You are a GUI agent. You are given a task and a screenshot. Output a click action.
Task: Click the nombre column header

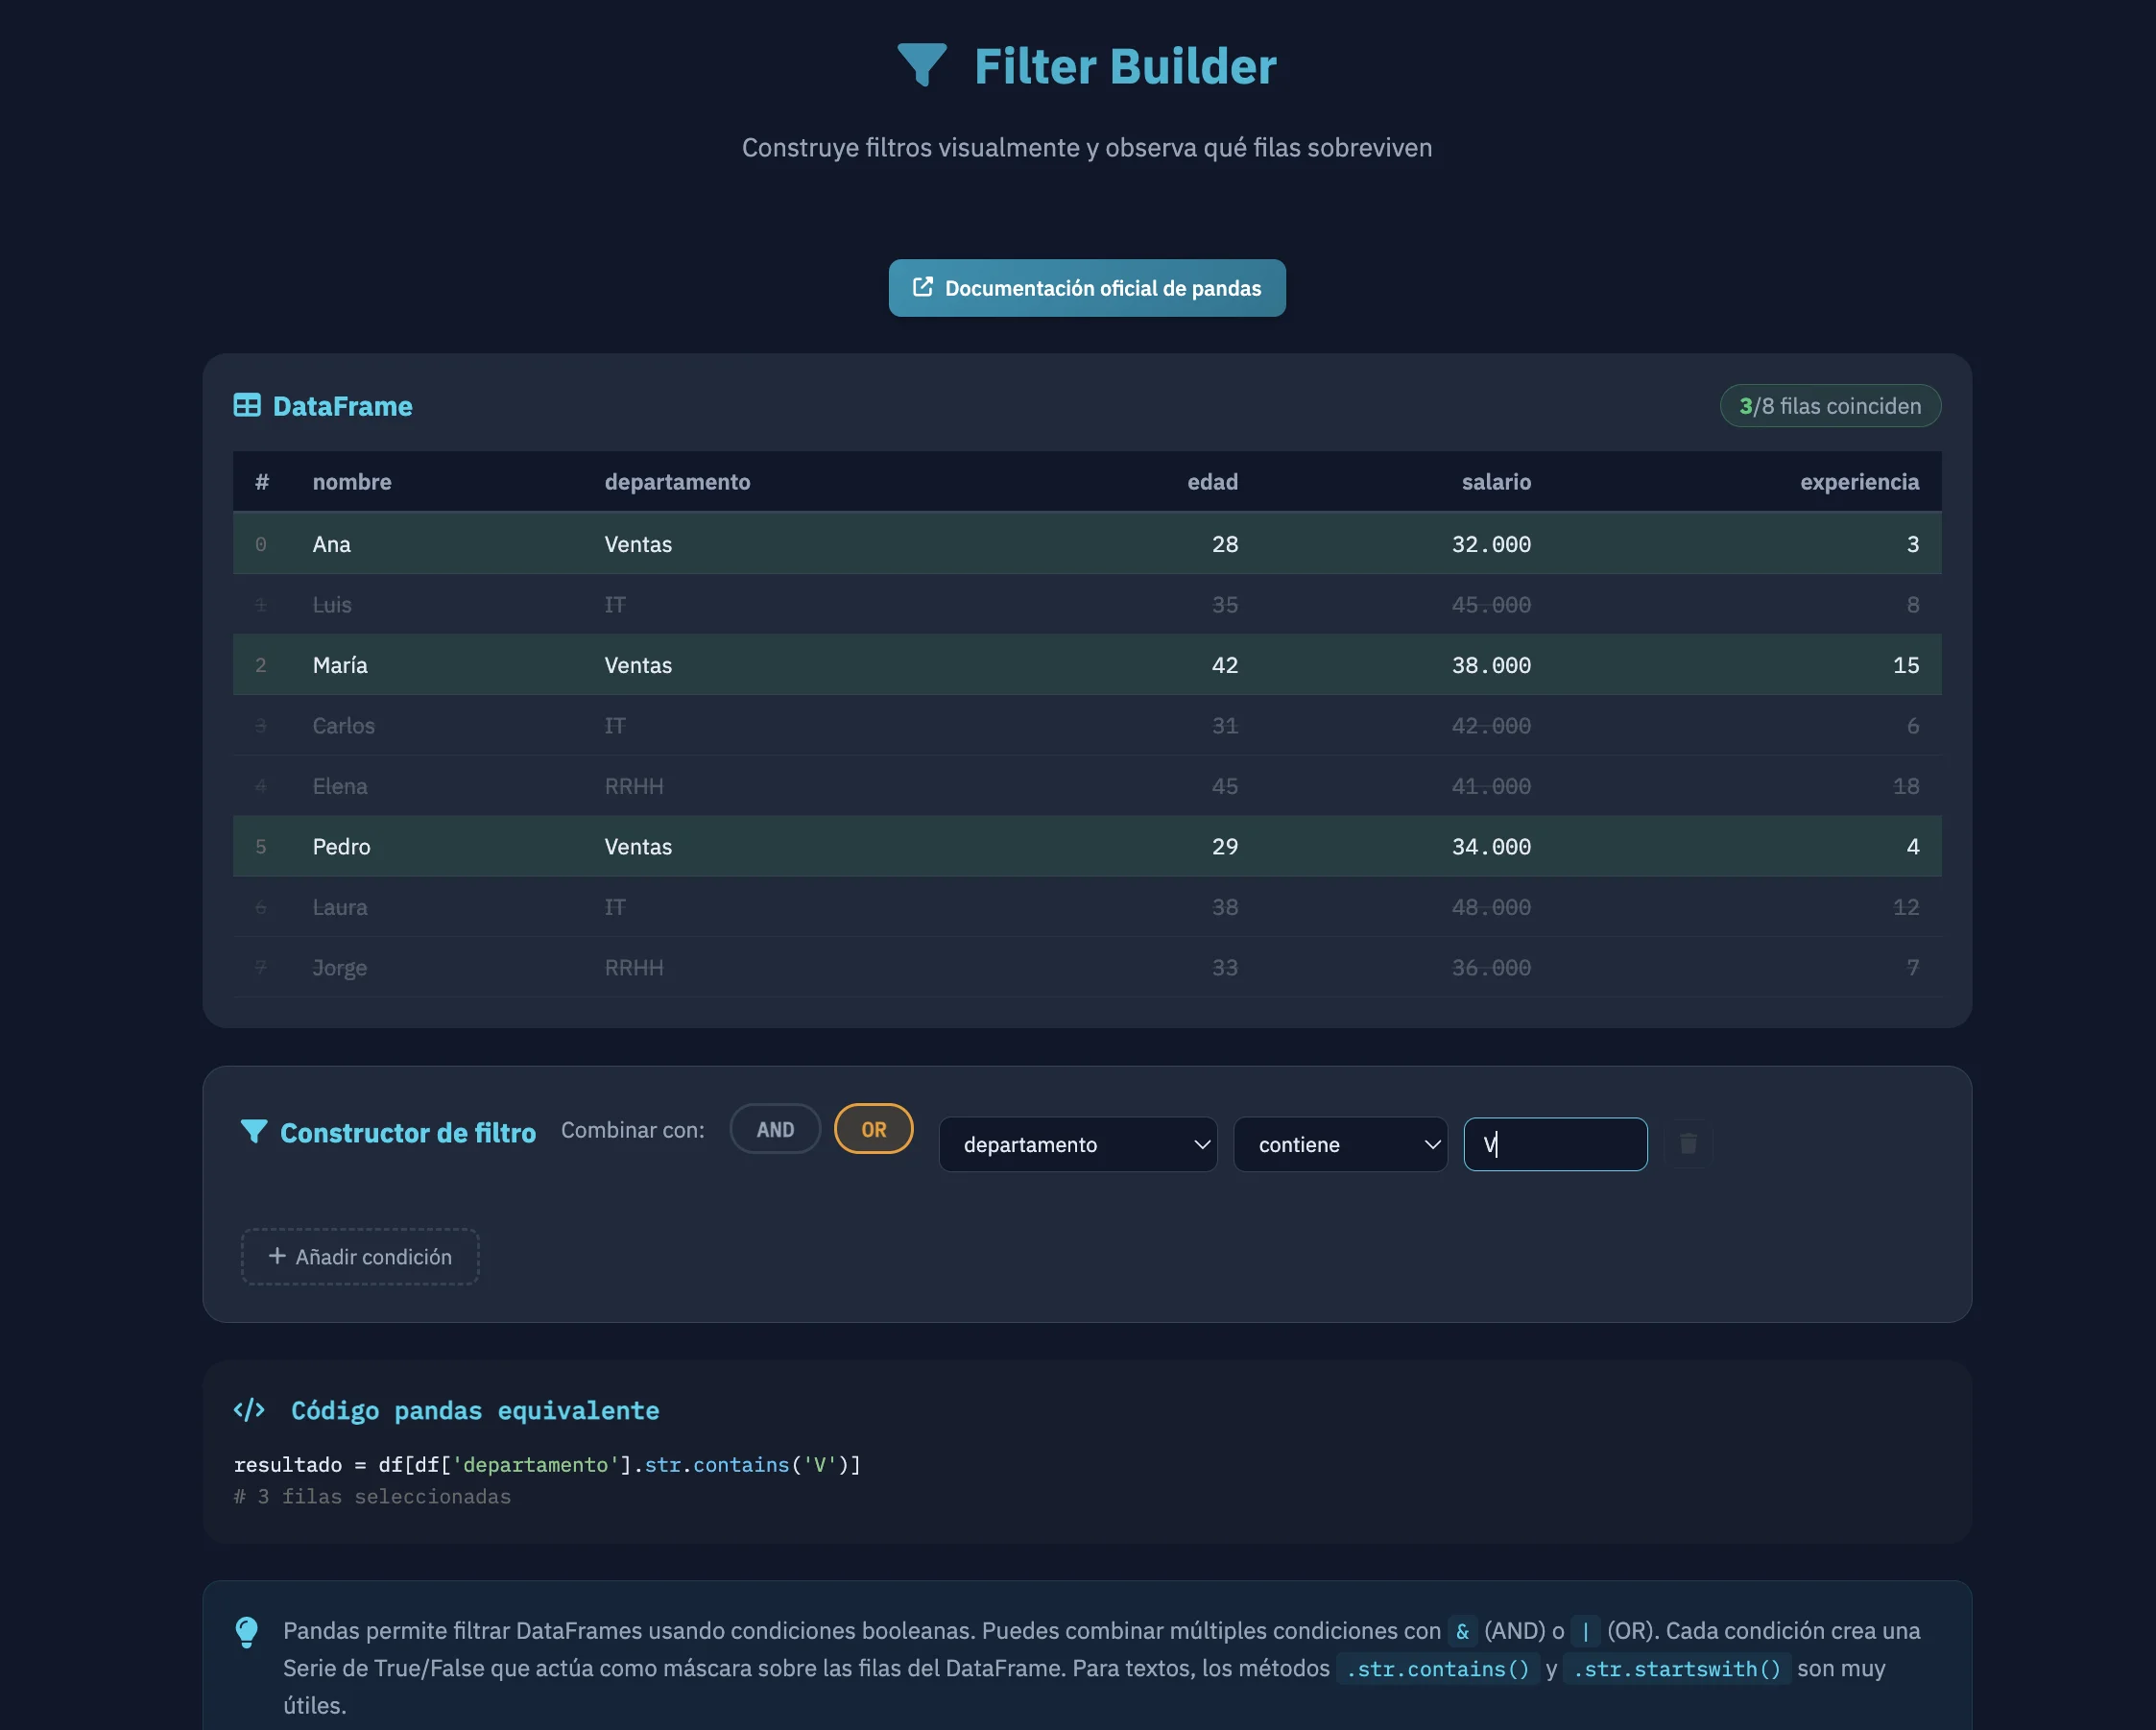pyautogui.click(x=352, y=482)
